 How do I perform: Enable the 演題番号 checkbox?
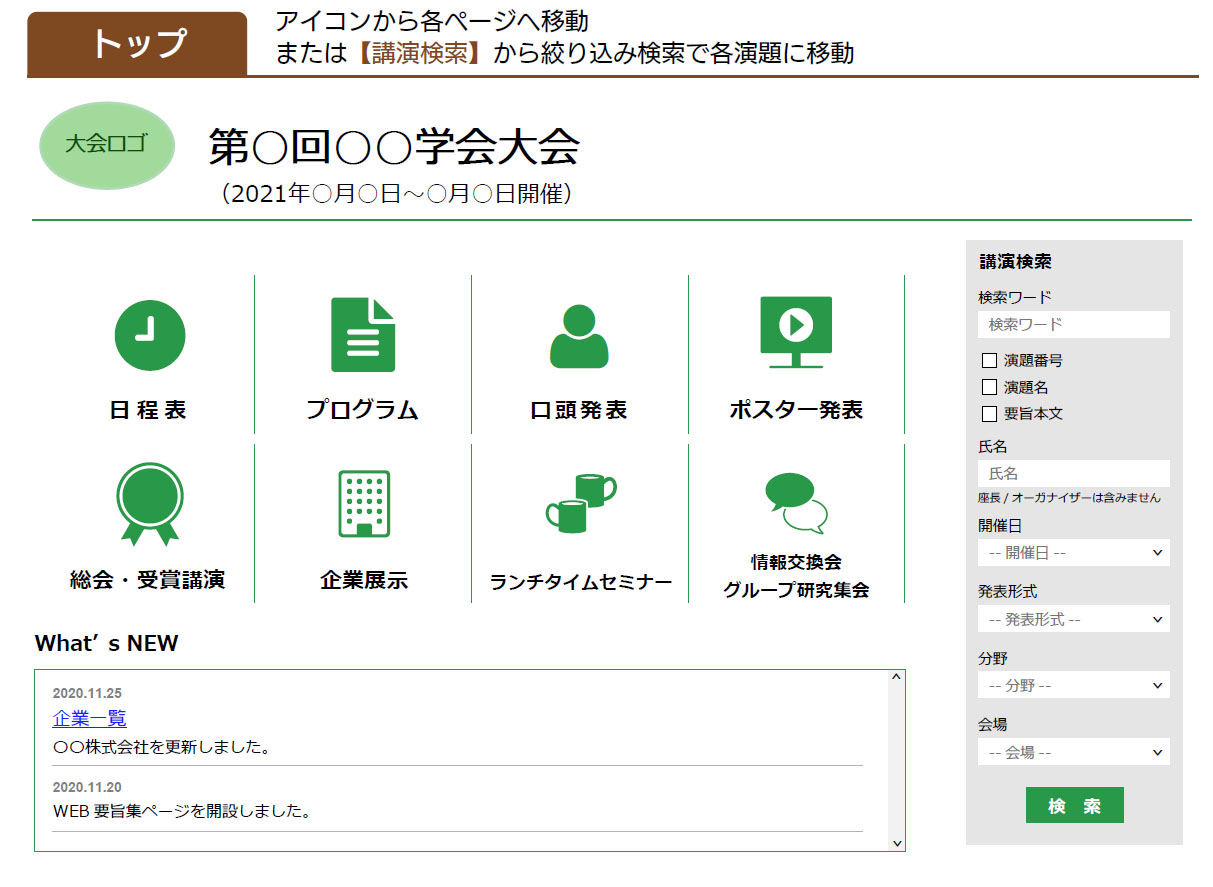tap(989, 361)
